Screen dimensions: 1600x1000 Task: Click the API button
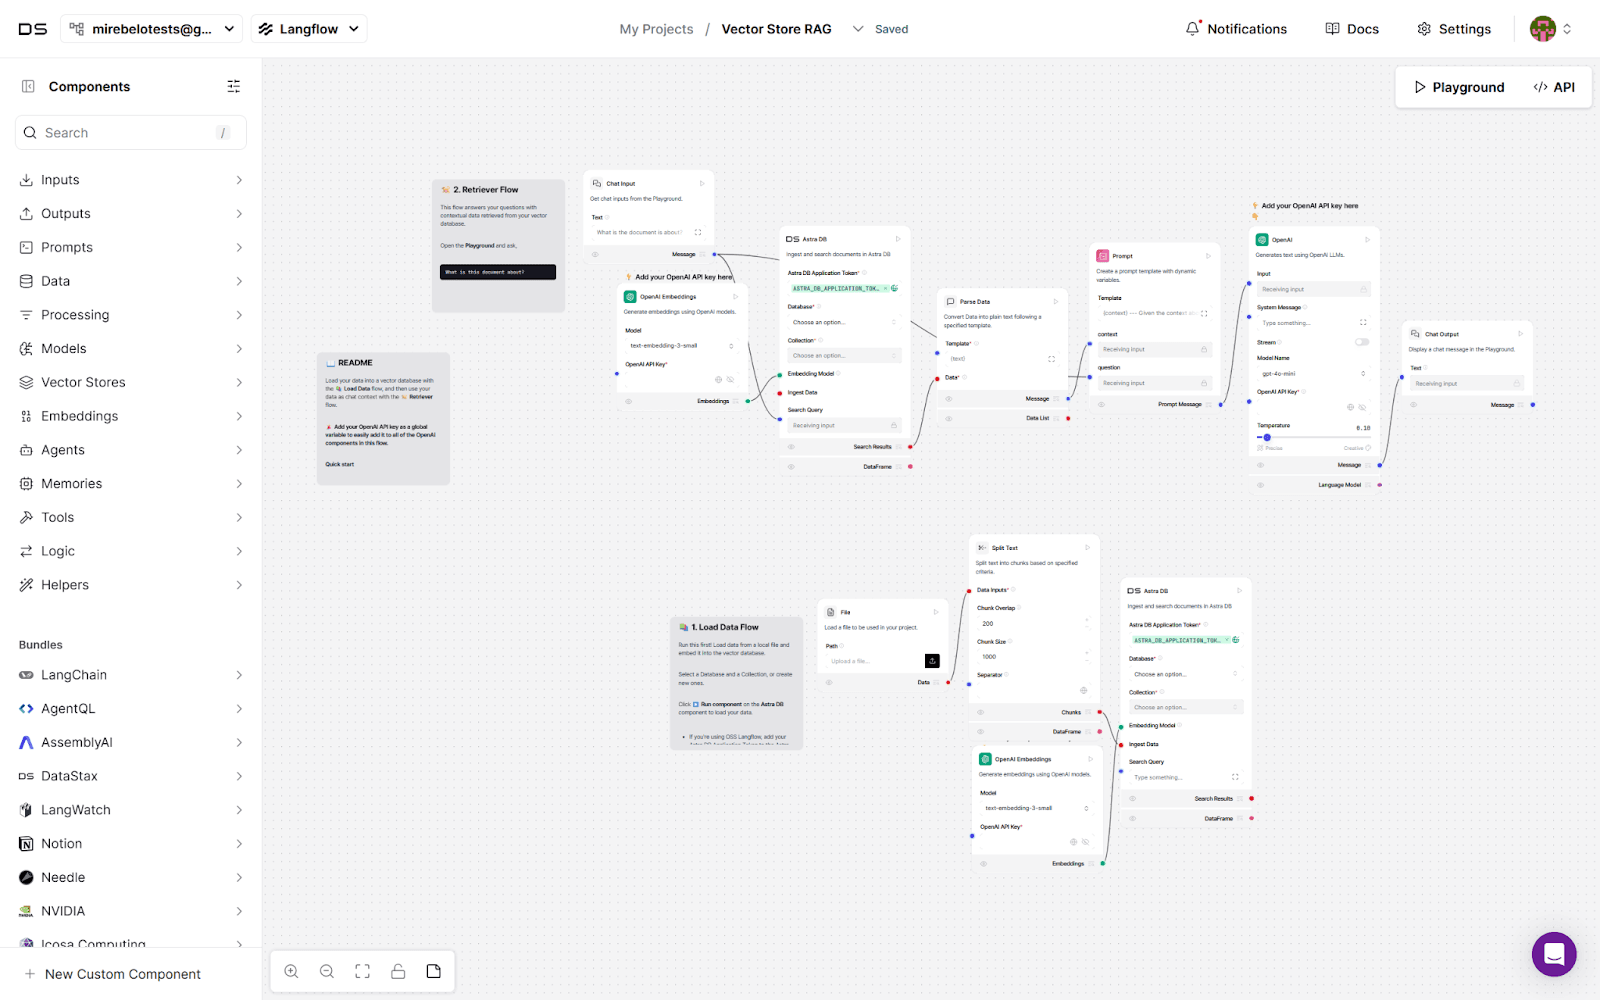(1554, 87)
